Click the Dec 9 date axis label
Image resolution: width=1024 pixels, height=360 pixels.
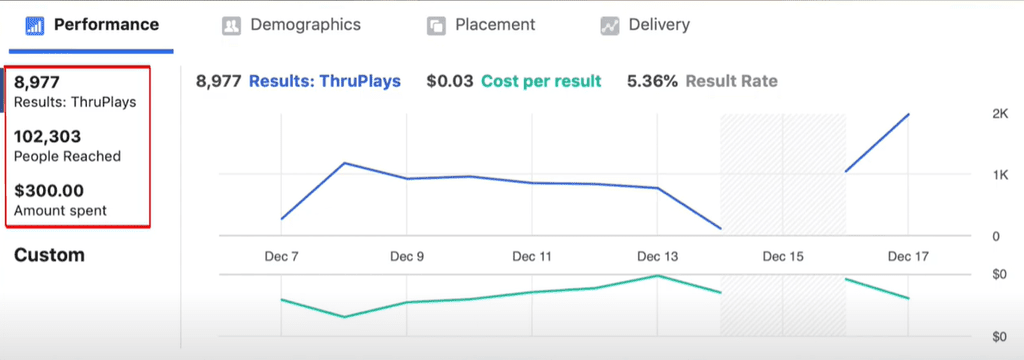coord(407,257)
